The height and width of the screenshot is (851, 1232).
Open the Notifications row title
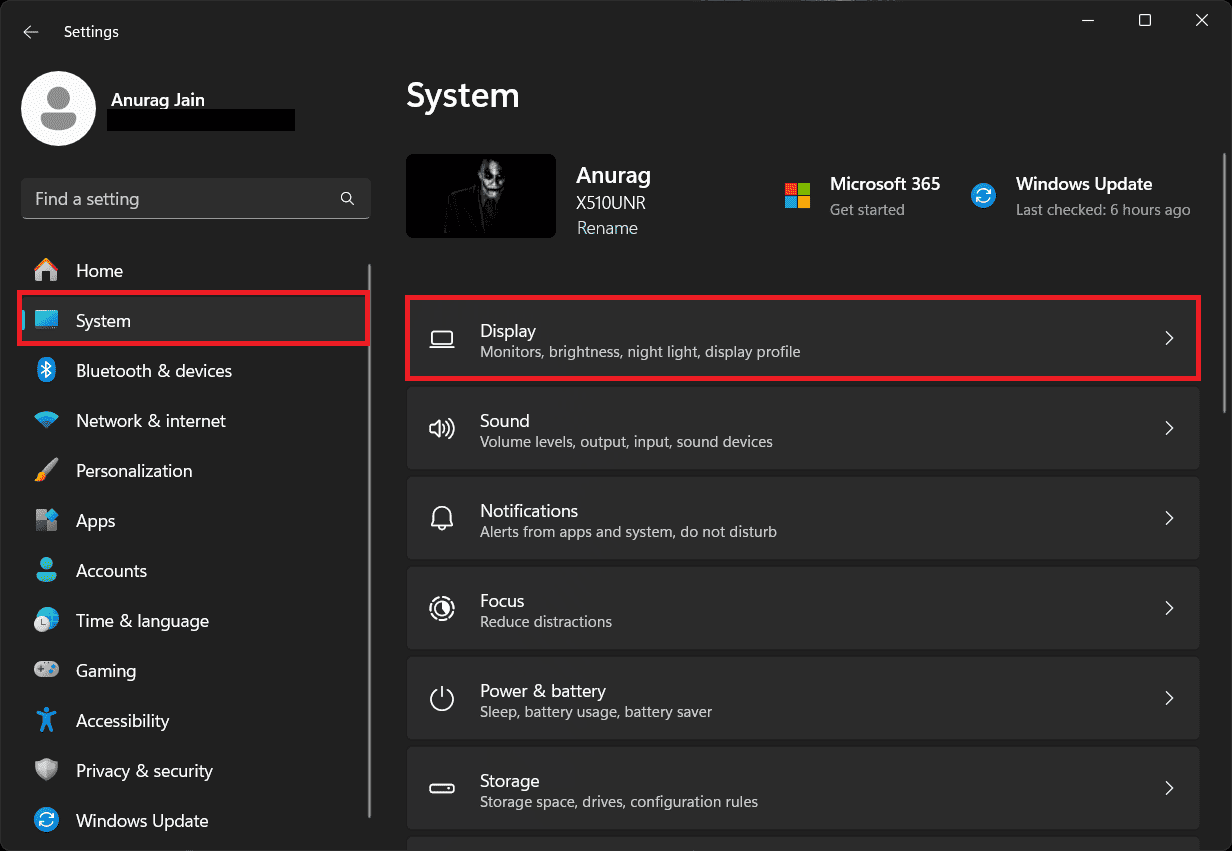click(x=529, y=511)
